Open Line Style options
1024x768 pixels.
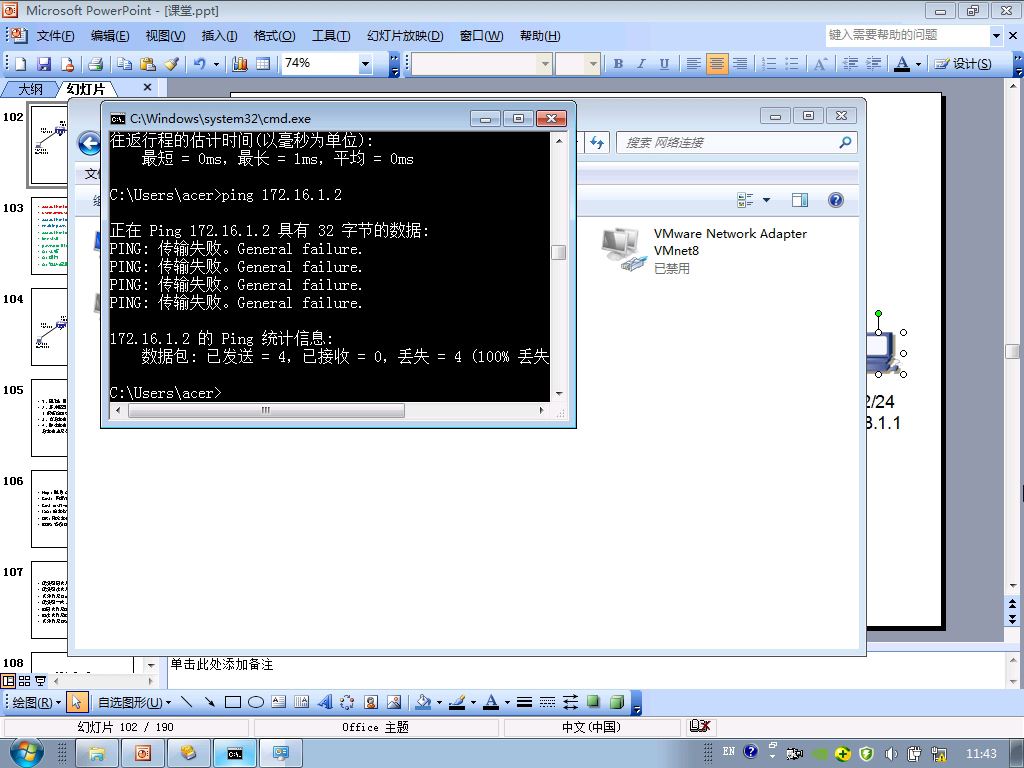pos(524,702)
